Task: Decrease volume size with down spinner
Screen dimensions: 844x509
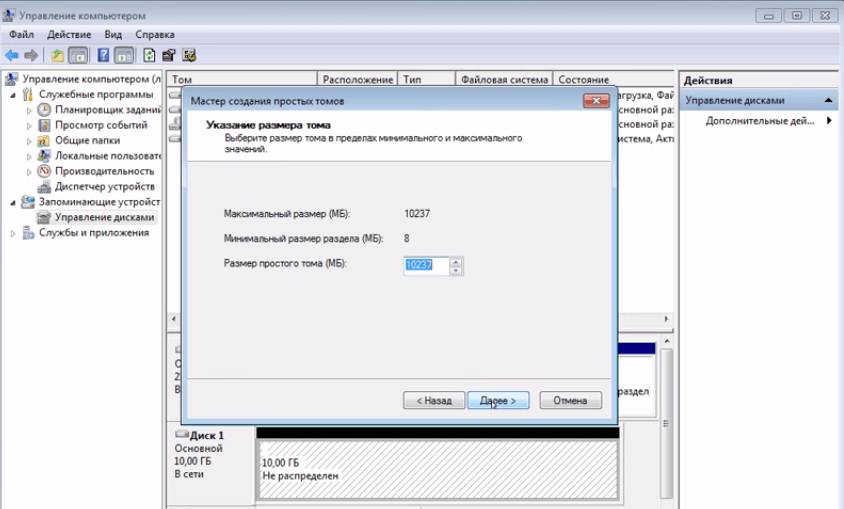Action: [456, 270]
